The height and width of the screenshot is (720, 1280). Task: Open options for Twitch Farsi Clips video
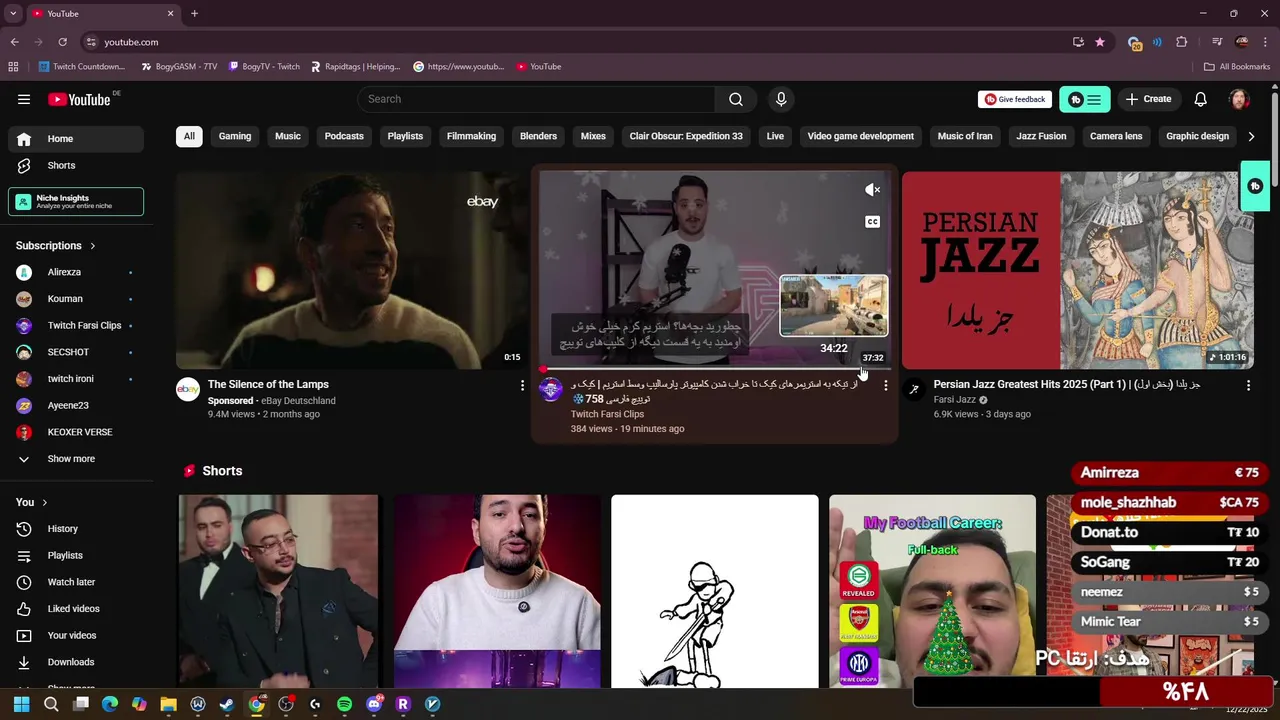tap(885, 385)
